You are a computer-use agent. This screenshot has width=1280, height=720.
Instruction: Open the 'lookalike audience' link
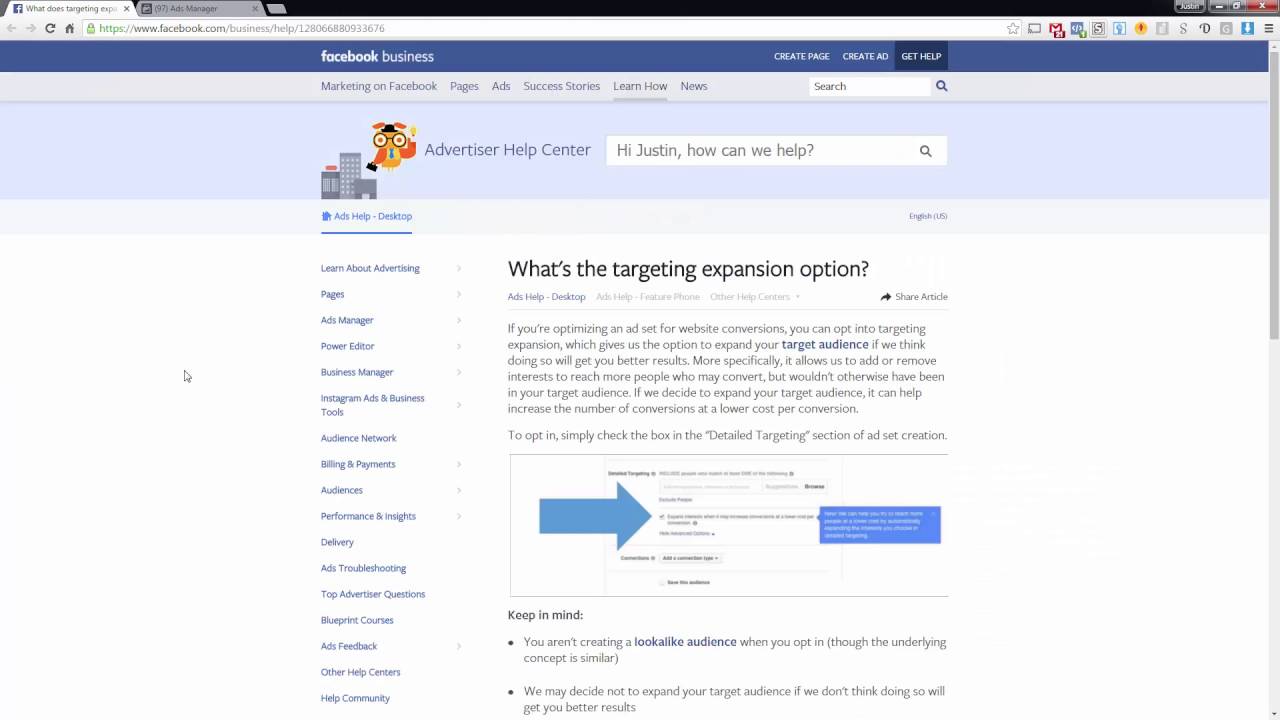pos(685,642)
